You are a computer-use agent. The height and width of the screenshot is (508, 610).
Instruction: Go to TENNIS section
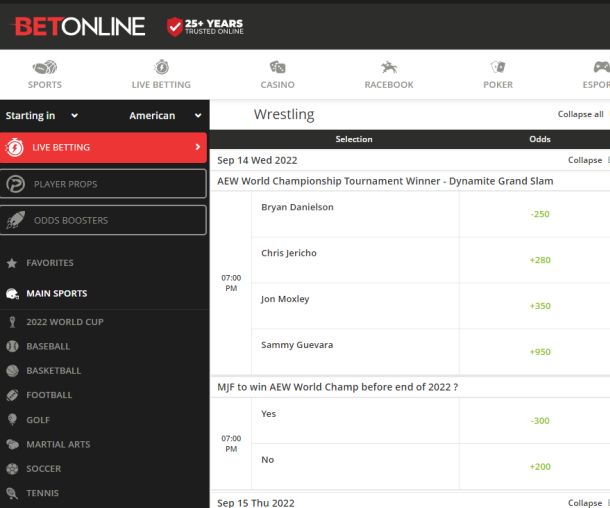coord(42,493)
